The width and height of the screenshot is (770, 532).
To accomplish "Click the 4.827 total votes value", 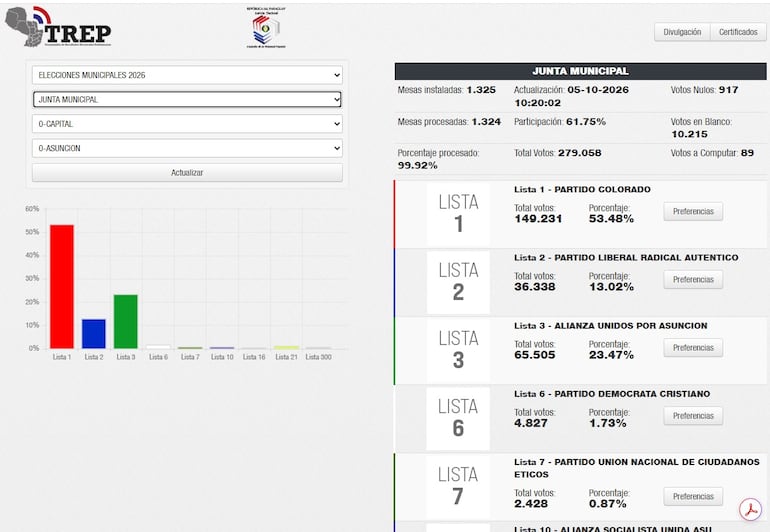I will click(531, 423).
